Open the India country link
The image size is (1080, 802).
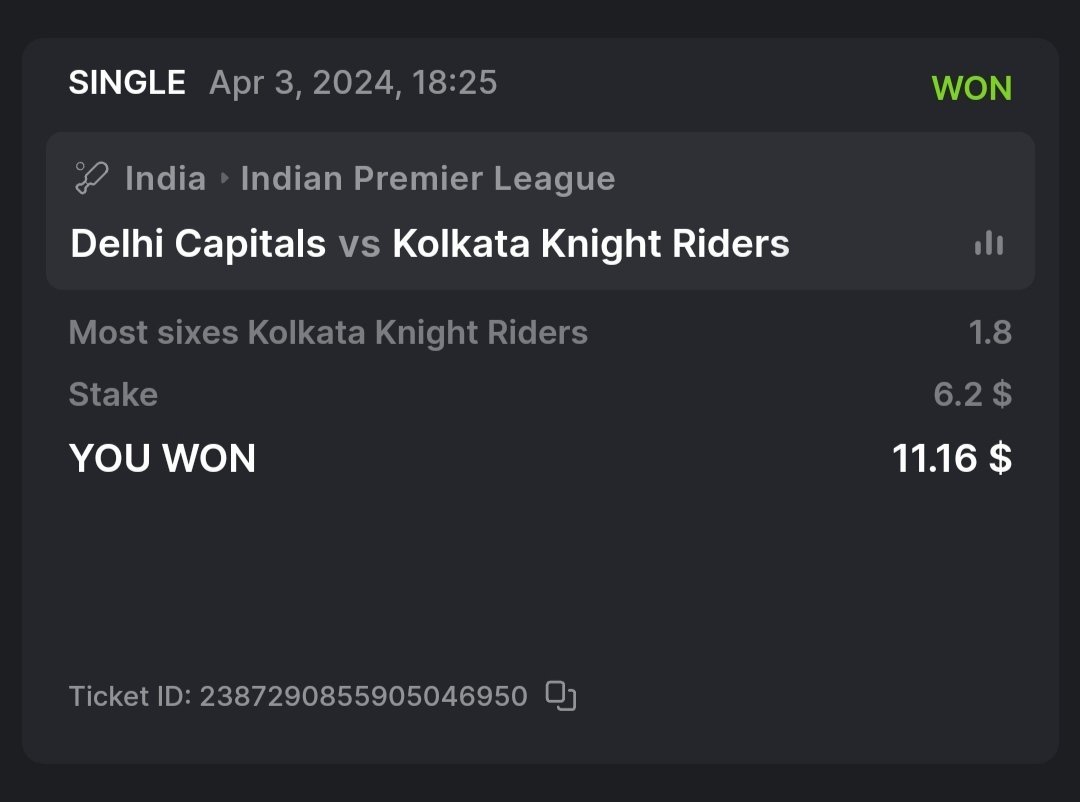165,179
